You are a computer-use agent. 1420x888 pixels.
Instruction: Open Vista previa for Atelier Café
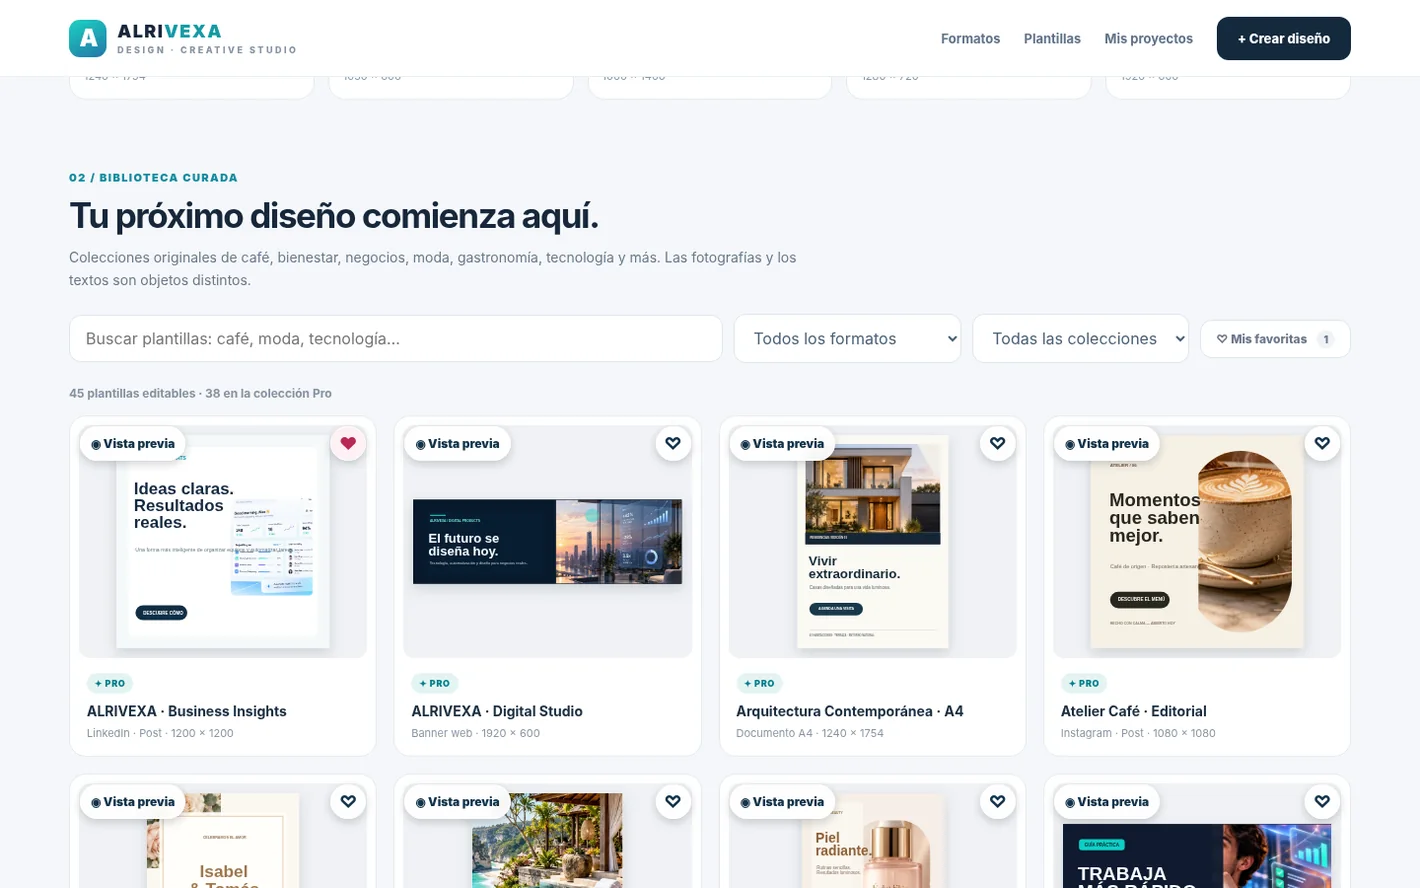click(x=1107, y=443)
